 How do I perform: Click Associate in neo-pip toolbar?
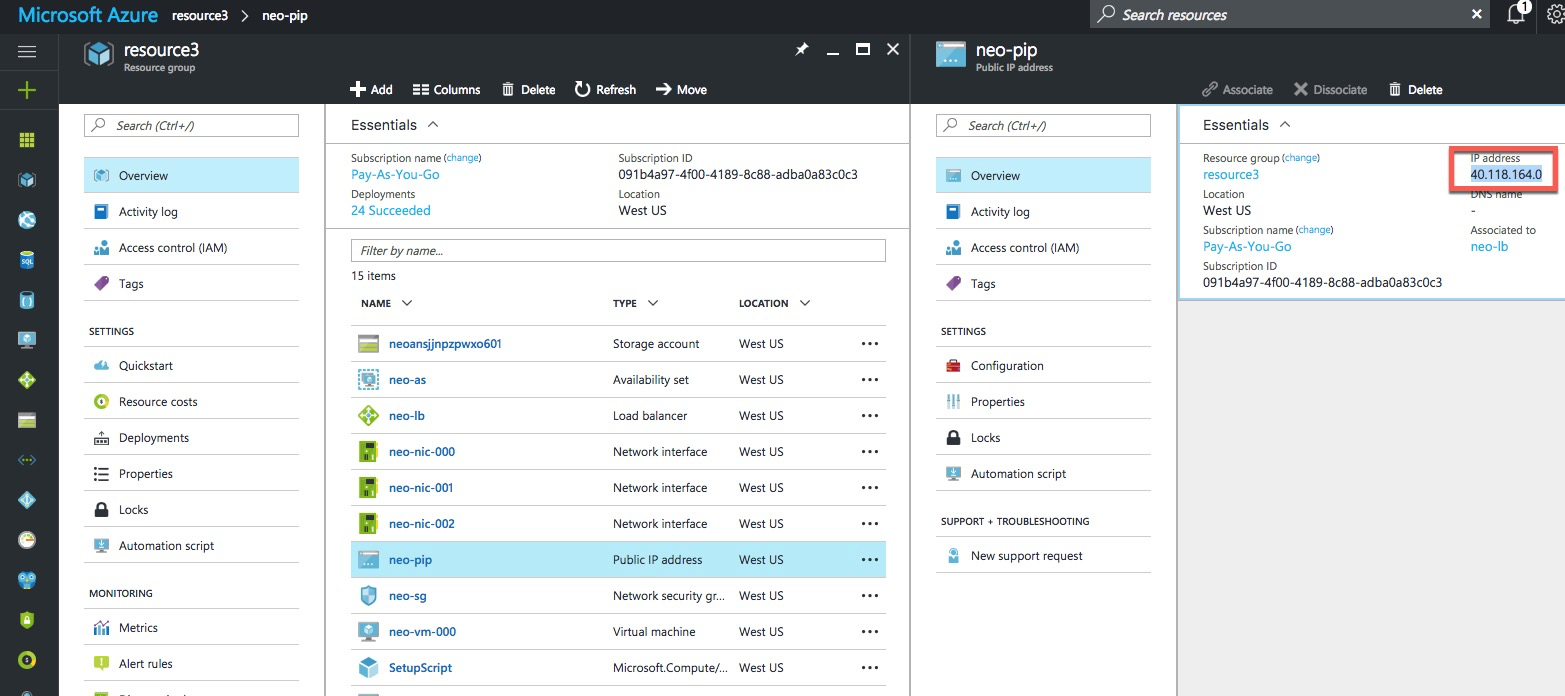(1237, 90)
